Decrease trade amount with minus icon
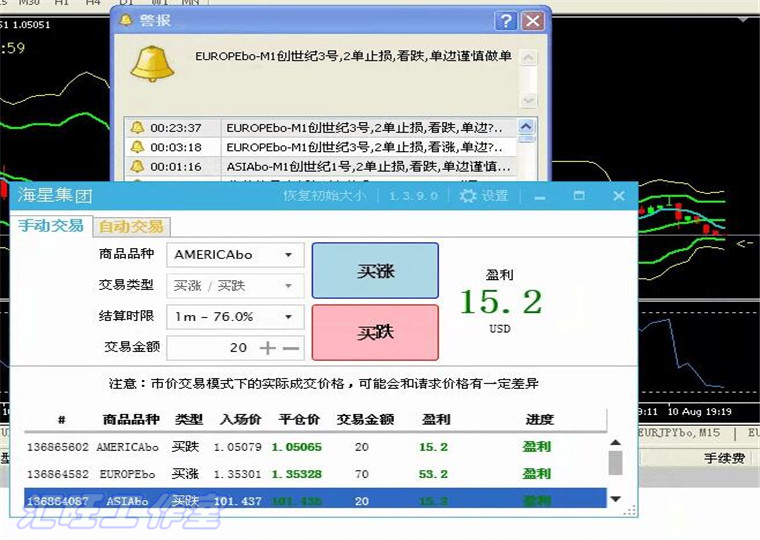Viewport: 760px width, 540px height. pyautogui.click(x=291, y=348)
